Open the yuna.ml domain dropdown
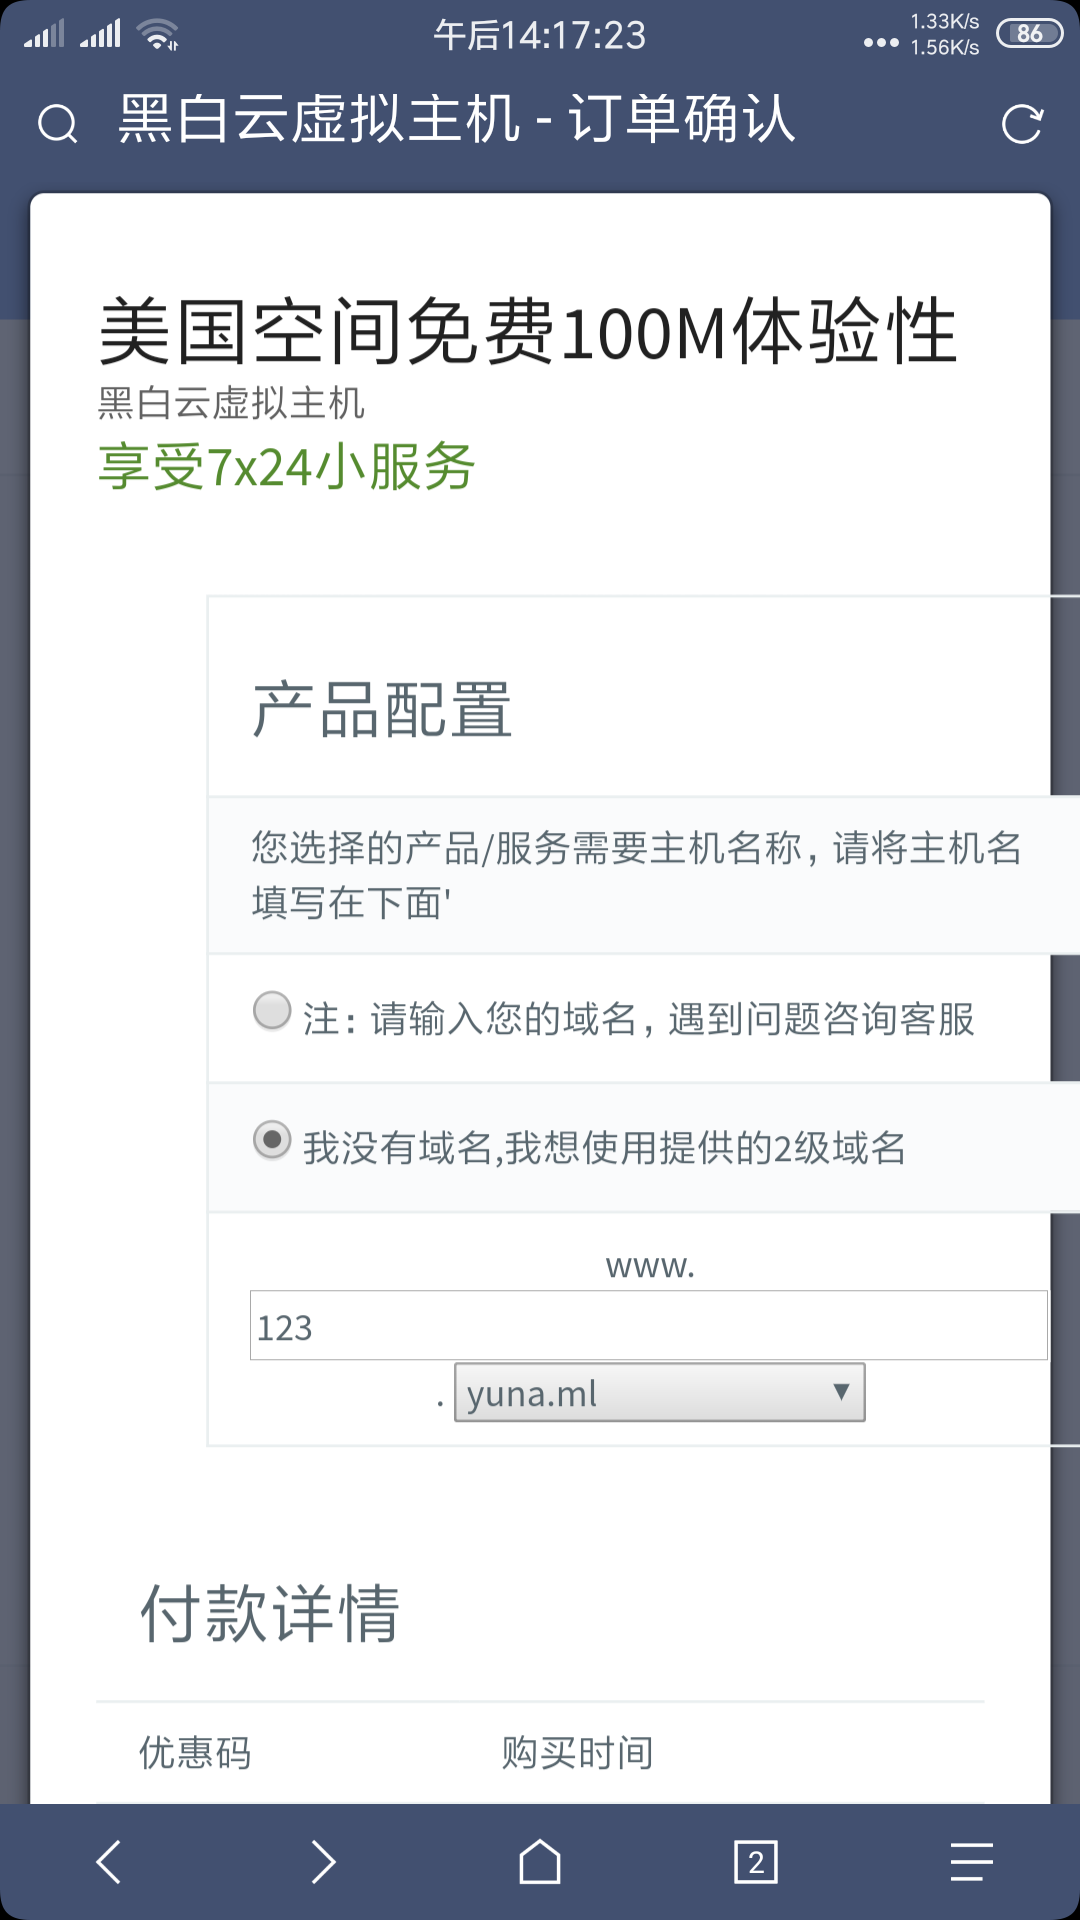 (x=660, y=1392)
